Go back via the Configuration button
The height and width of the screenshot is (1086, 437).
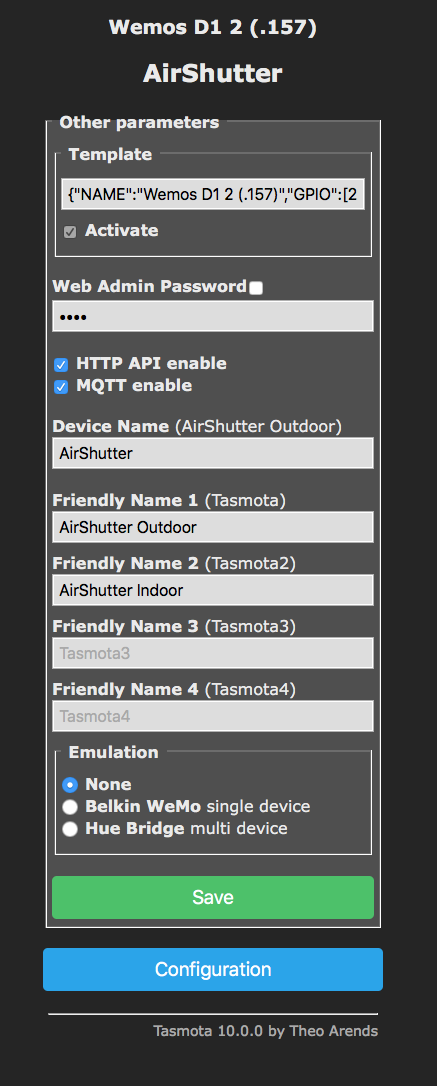point(213,970)
